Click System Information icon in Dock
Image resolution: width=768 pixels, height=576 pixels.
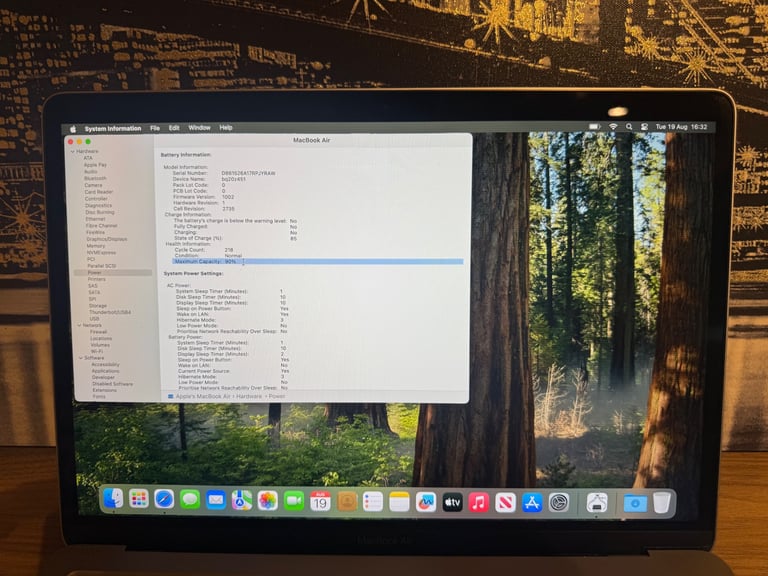coord(597,504)
